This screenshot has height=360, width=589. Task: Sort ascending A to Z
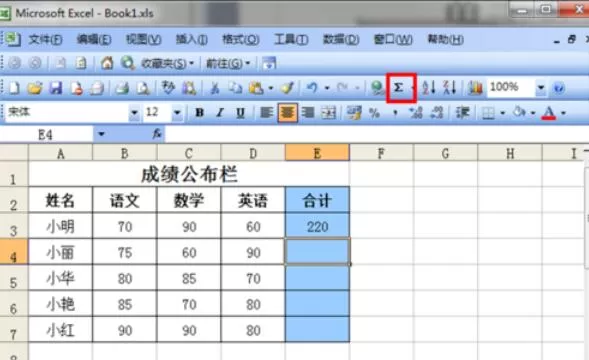(429, 88)
